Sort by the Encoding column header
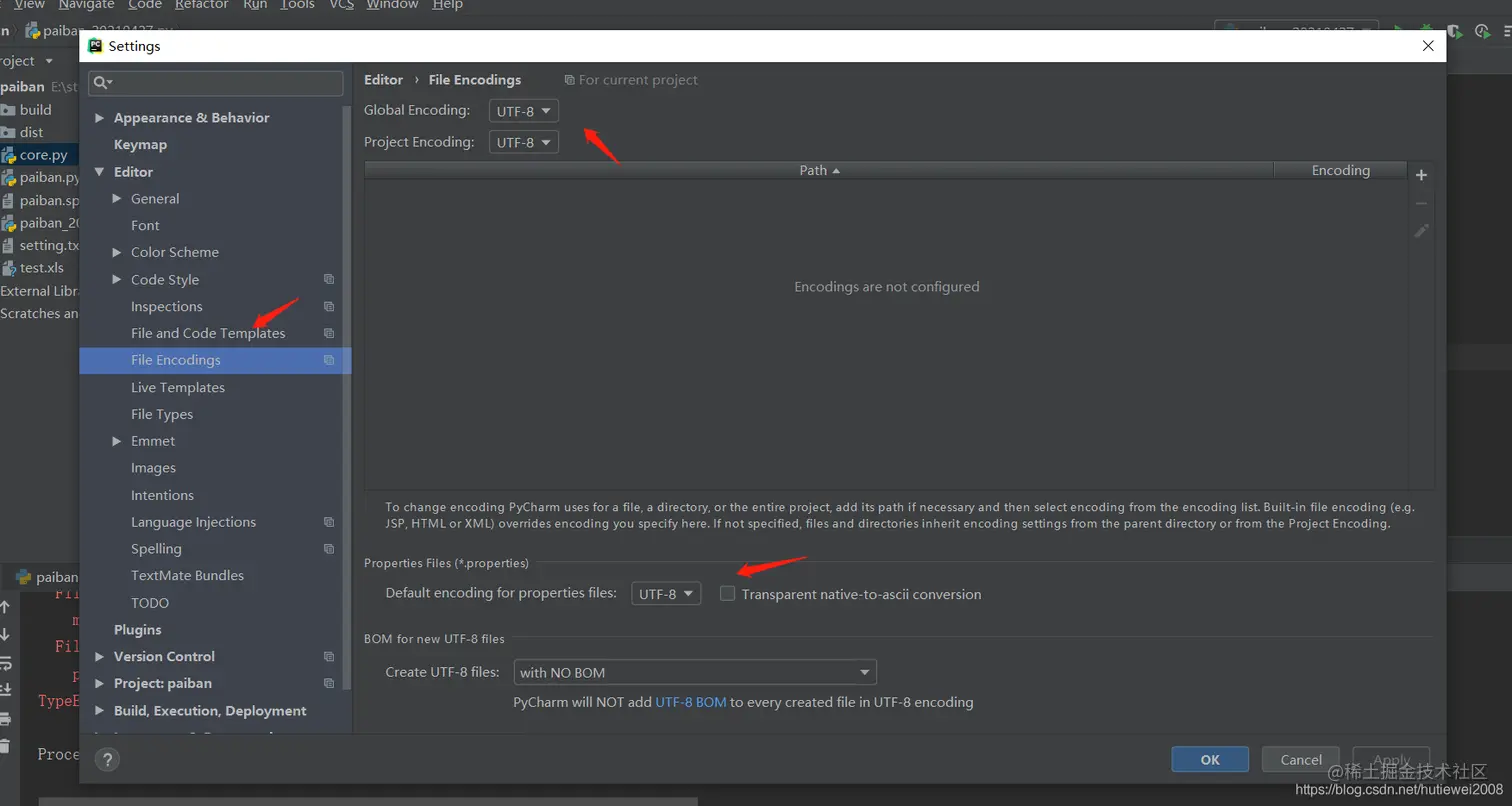Screen dimensions: 1512x806 (x=1340, y=170)
